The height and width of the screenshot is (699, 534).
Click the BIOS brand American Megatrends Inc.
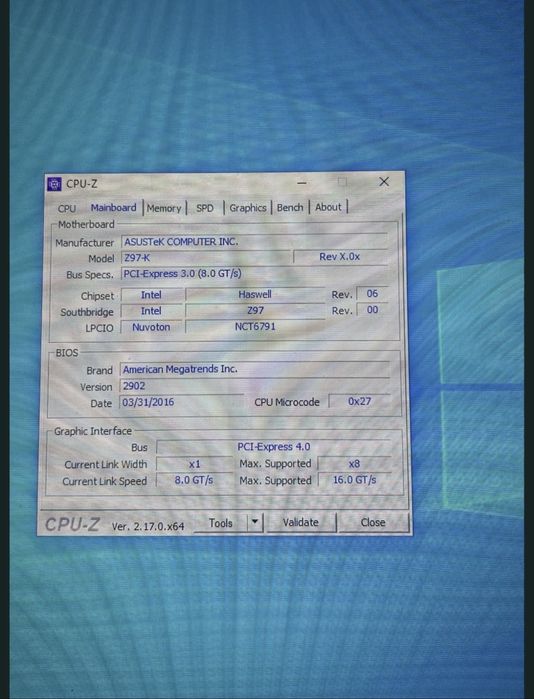coord(255,369)
